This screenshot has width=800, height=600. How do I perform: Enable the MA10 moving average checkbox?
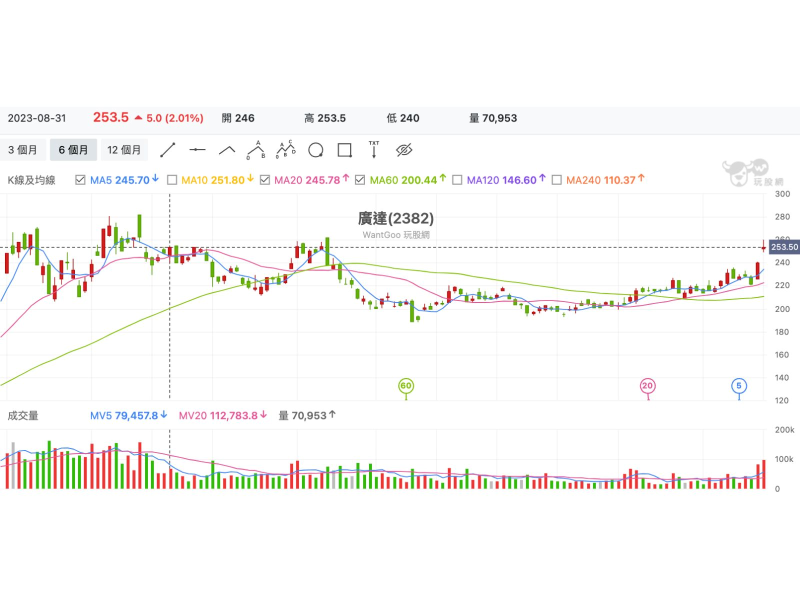coord(172,180)
